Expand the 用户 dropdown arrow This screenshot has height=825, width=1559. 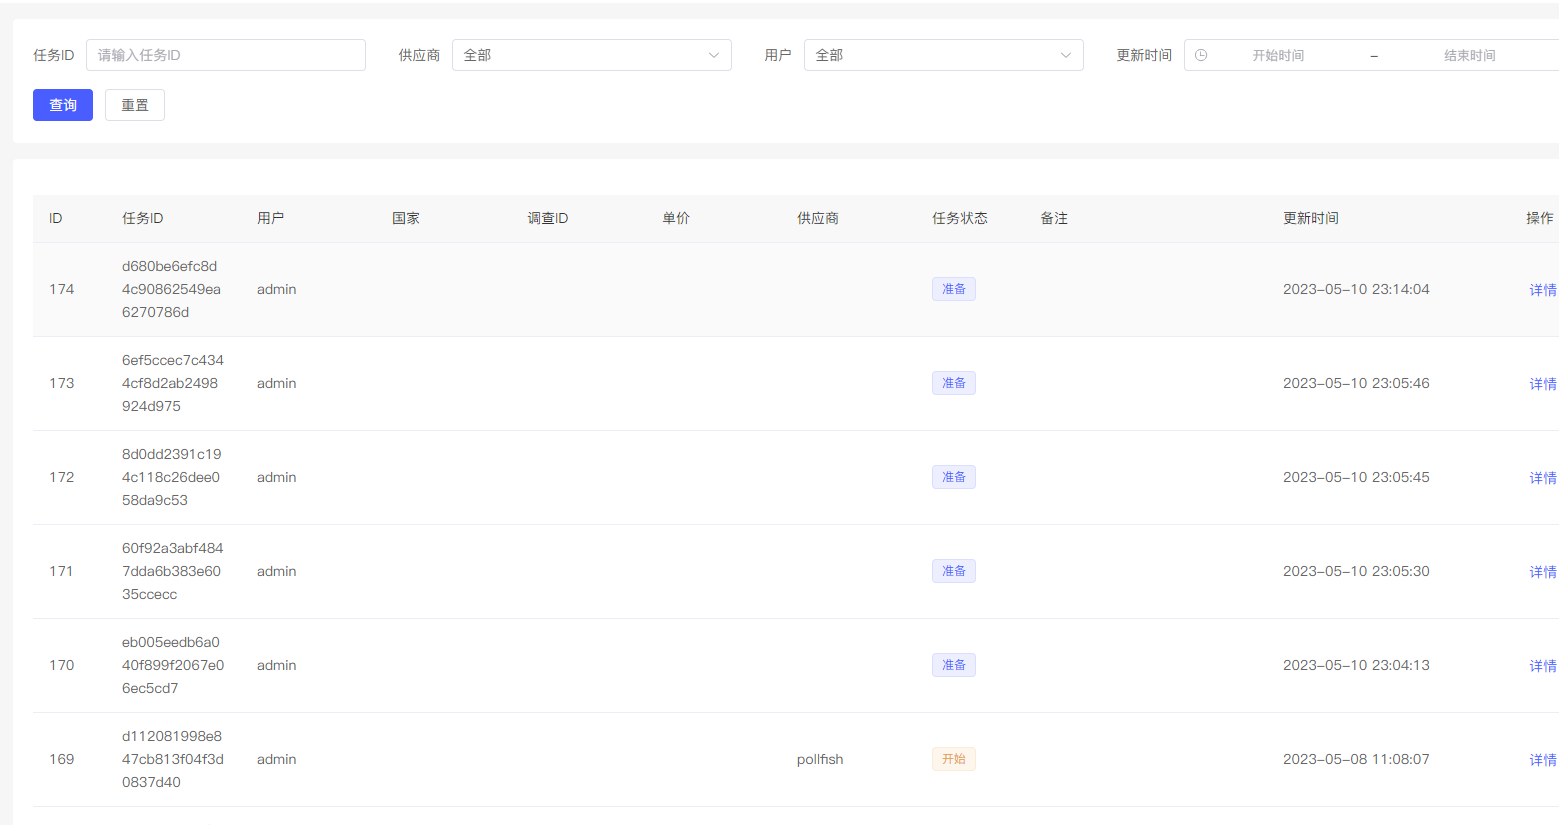(x=1065, y=55)
